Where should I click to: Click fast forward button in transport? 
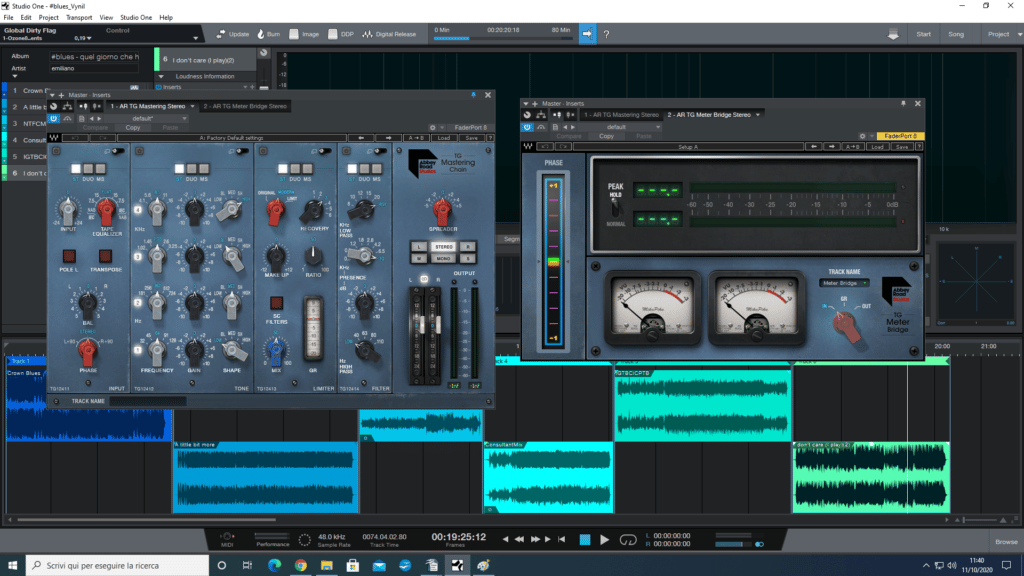pos(535,539)
